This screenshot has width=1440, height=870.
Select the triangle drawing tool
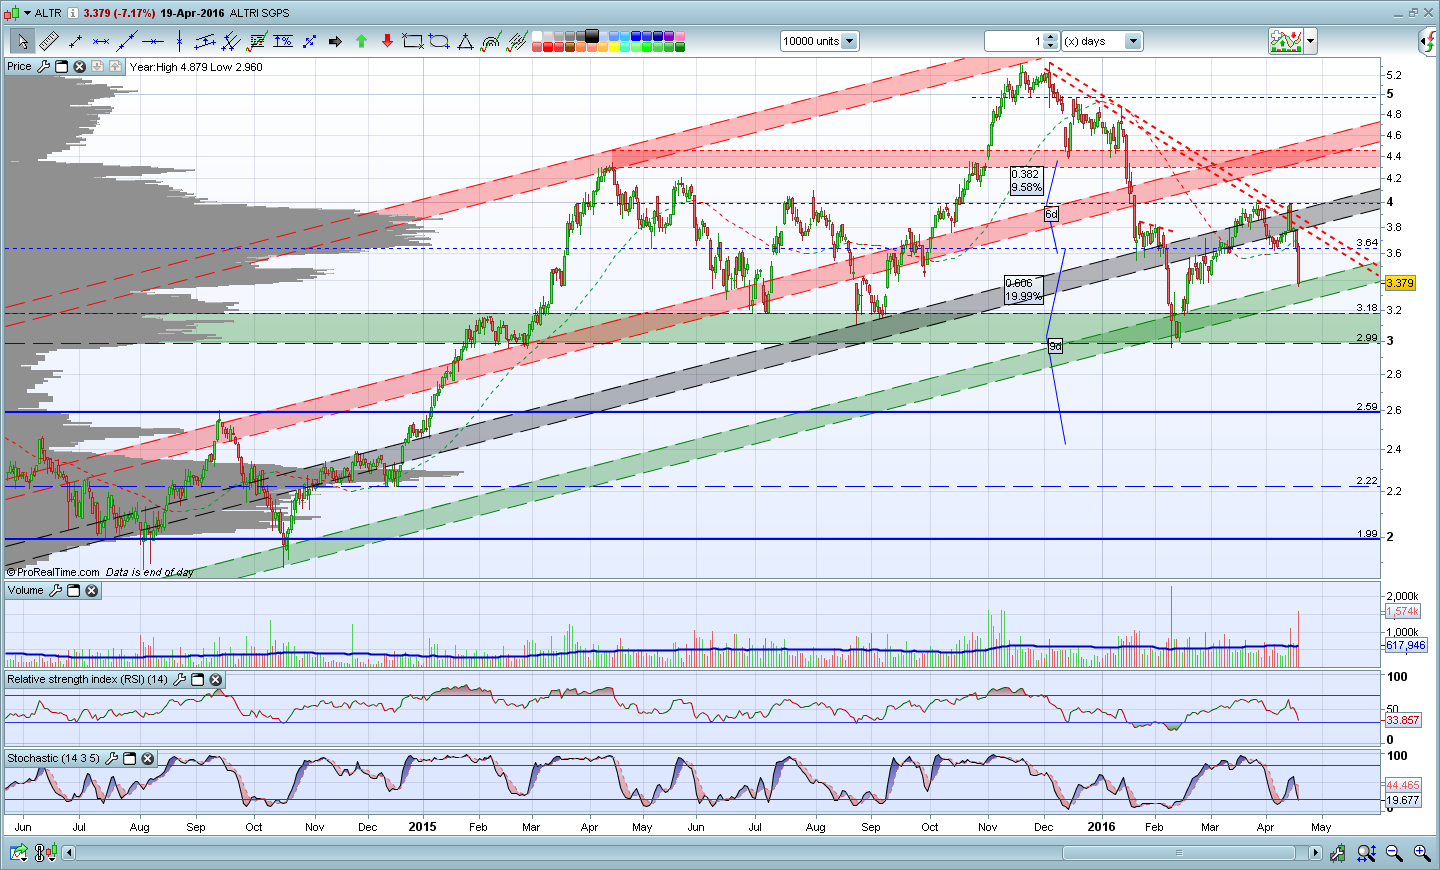point(465,41)
